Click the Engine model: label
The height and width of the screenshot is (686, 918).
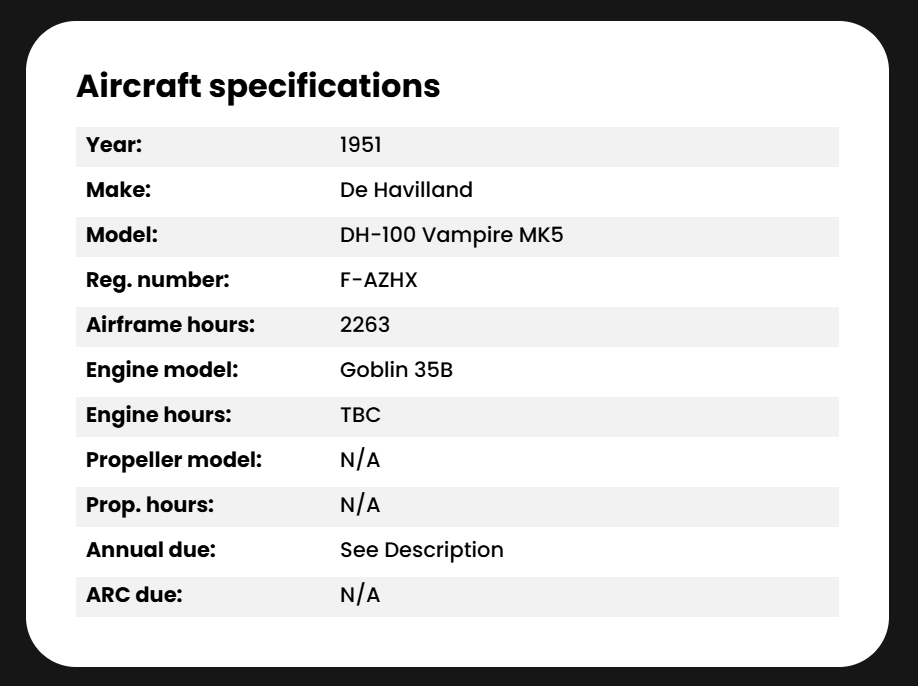pos(162,371)
